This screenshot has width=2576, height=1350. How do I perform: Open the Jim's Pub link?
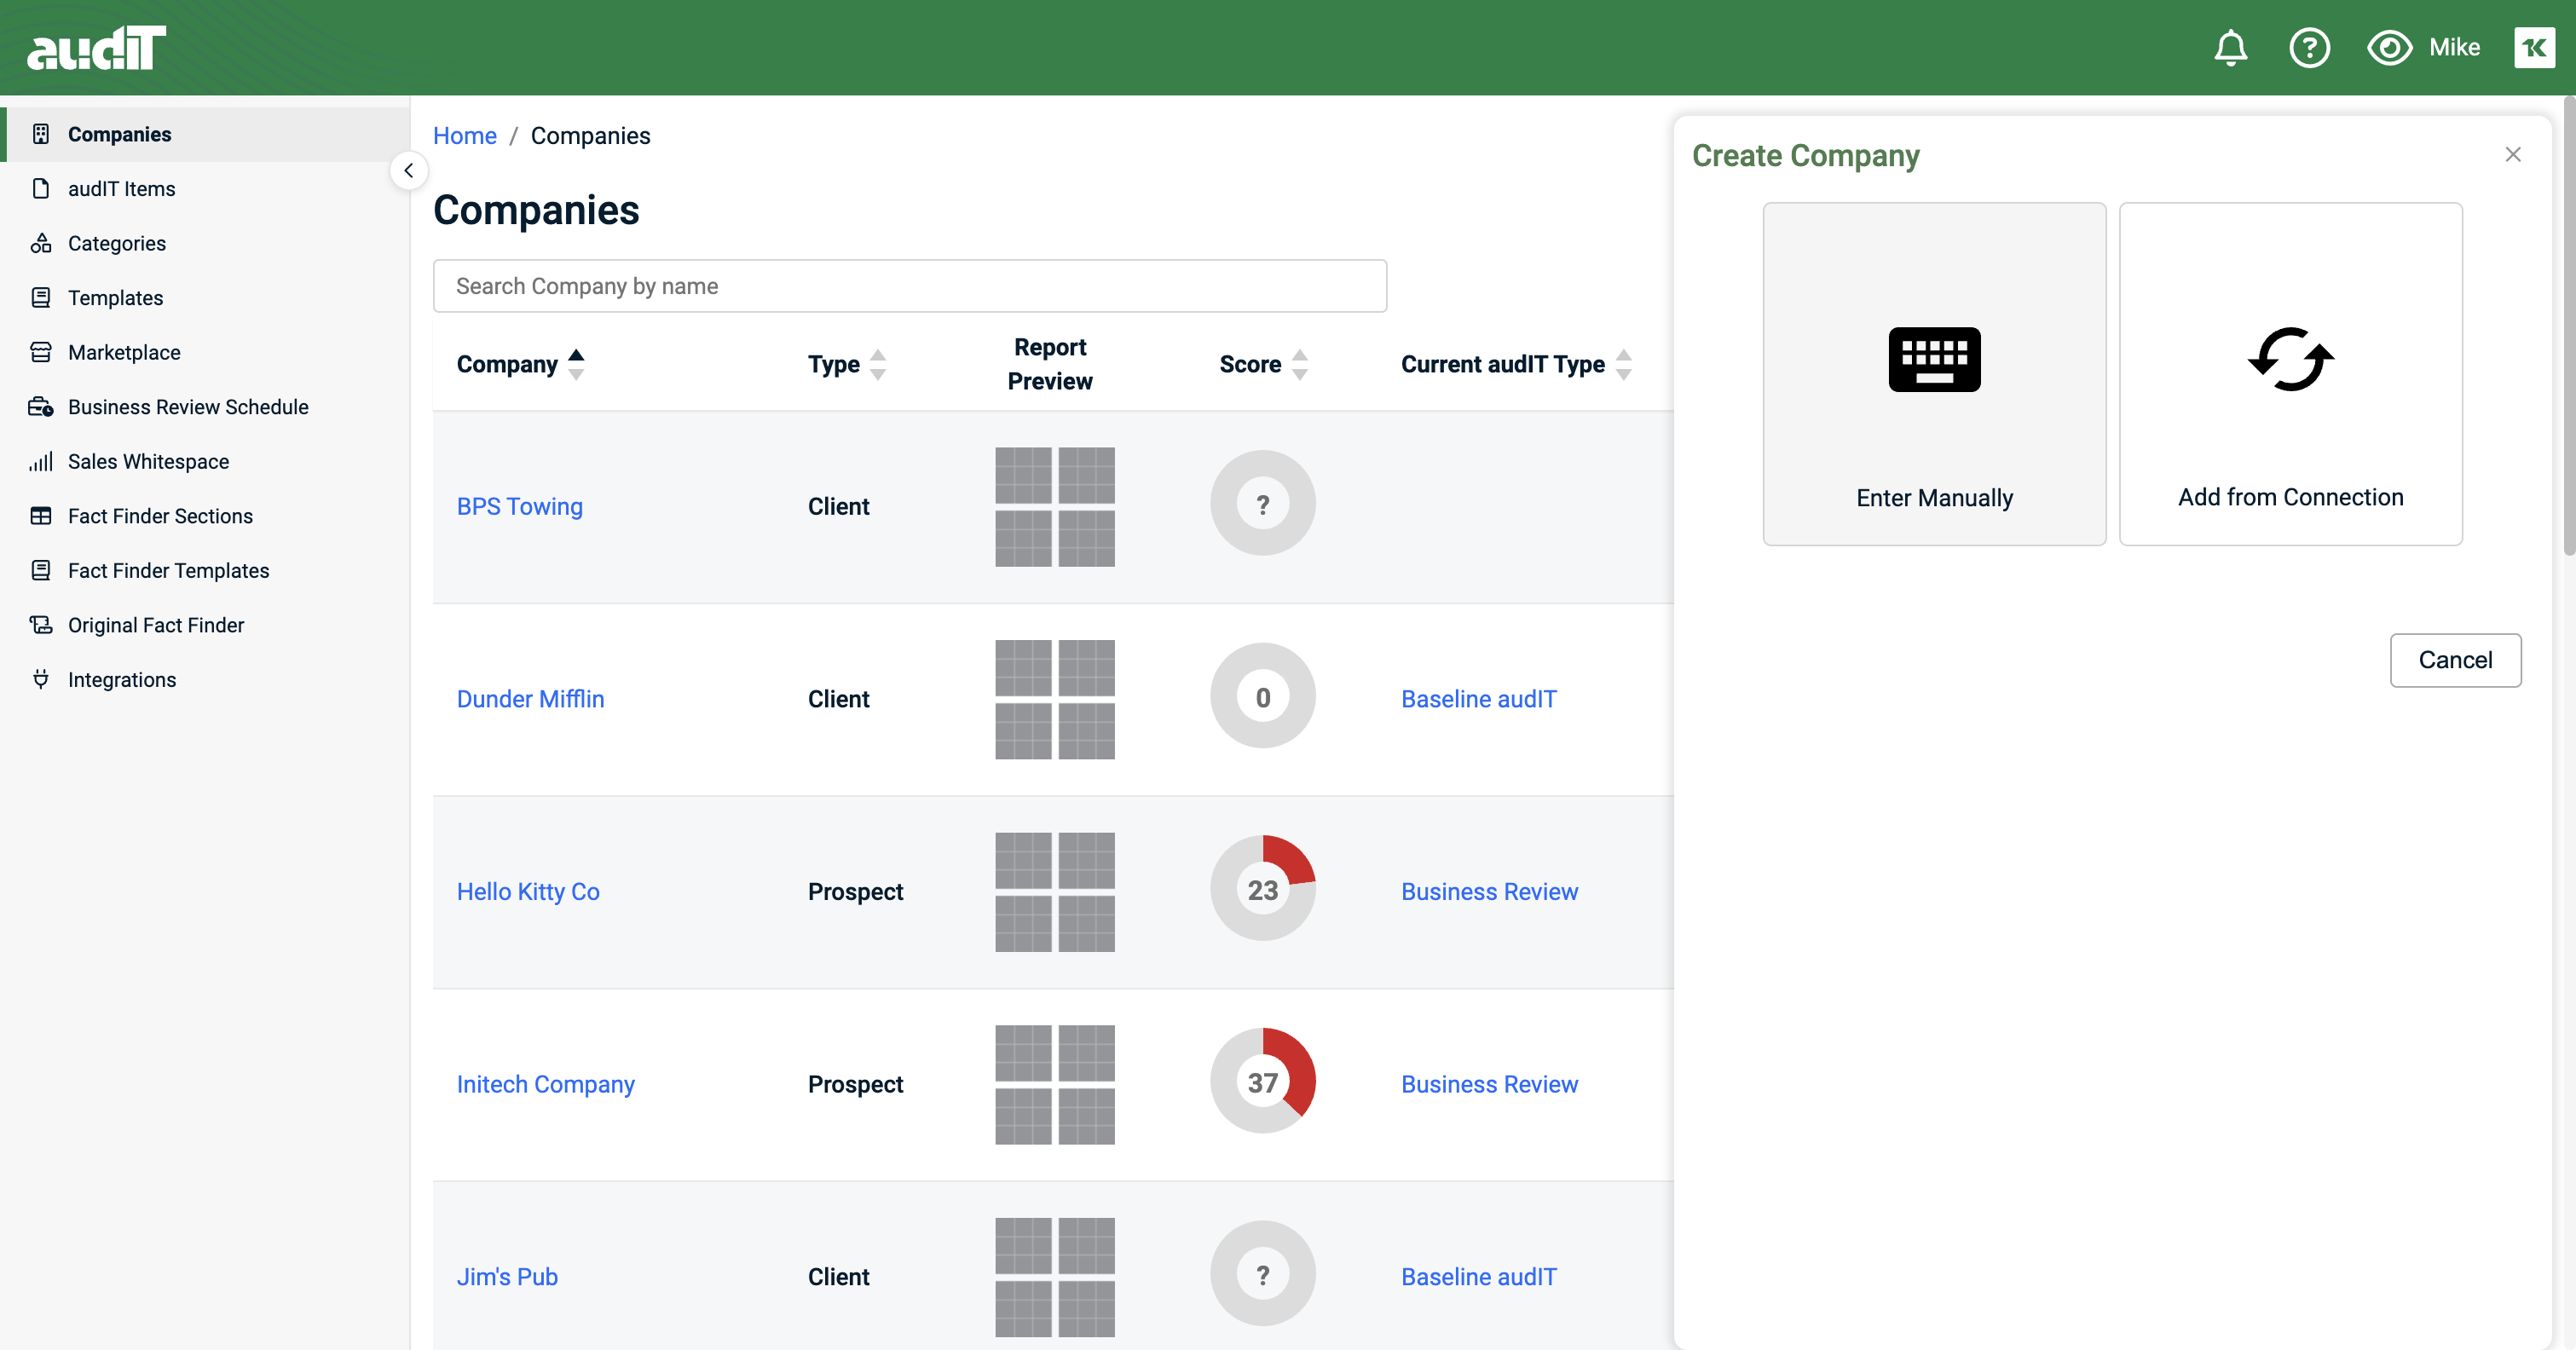pos(507,1277)
